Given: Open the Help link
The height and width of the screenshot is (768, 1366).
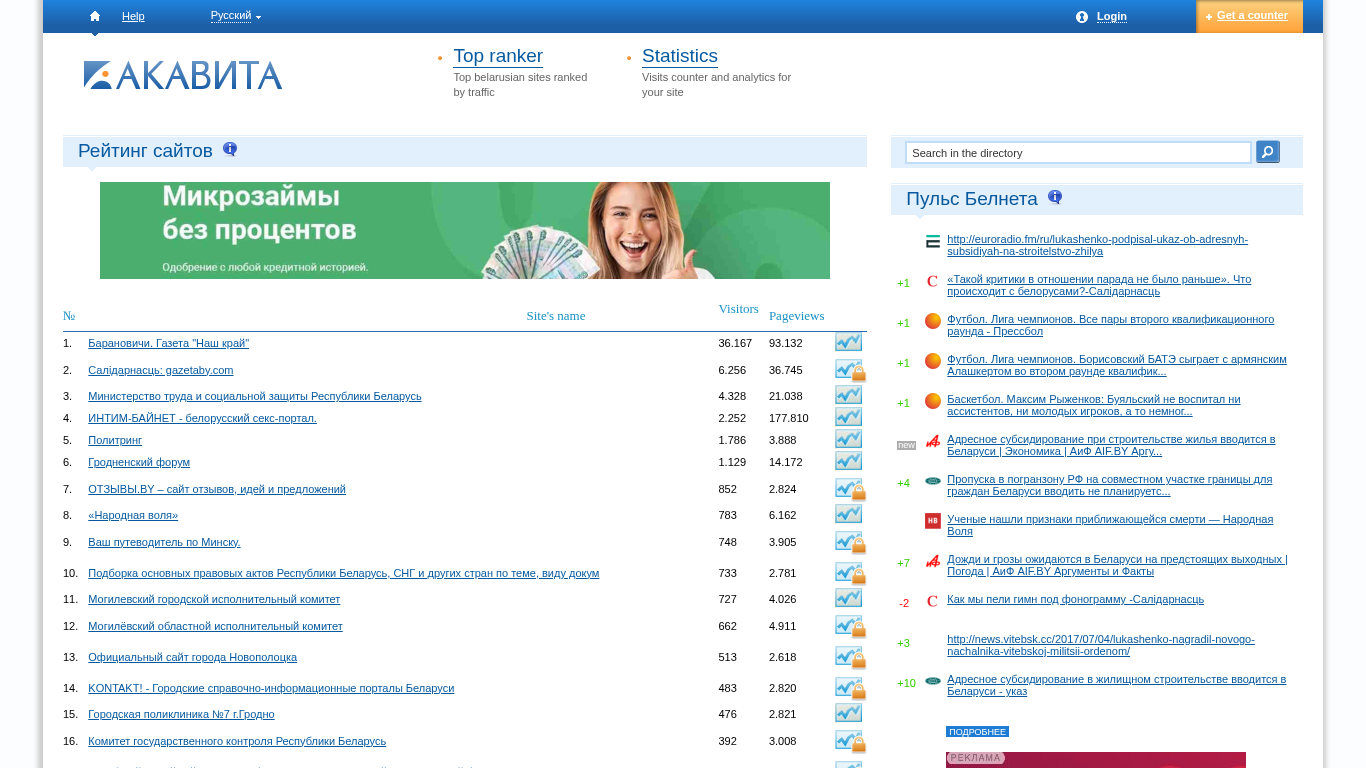Looking at the screenshot, I should click(133, 16).
